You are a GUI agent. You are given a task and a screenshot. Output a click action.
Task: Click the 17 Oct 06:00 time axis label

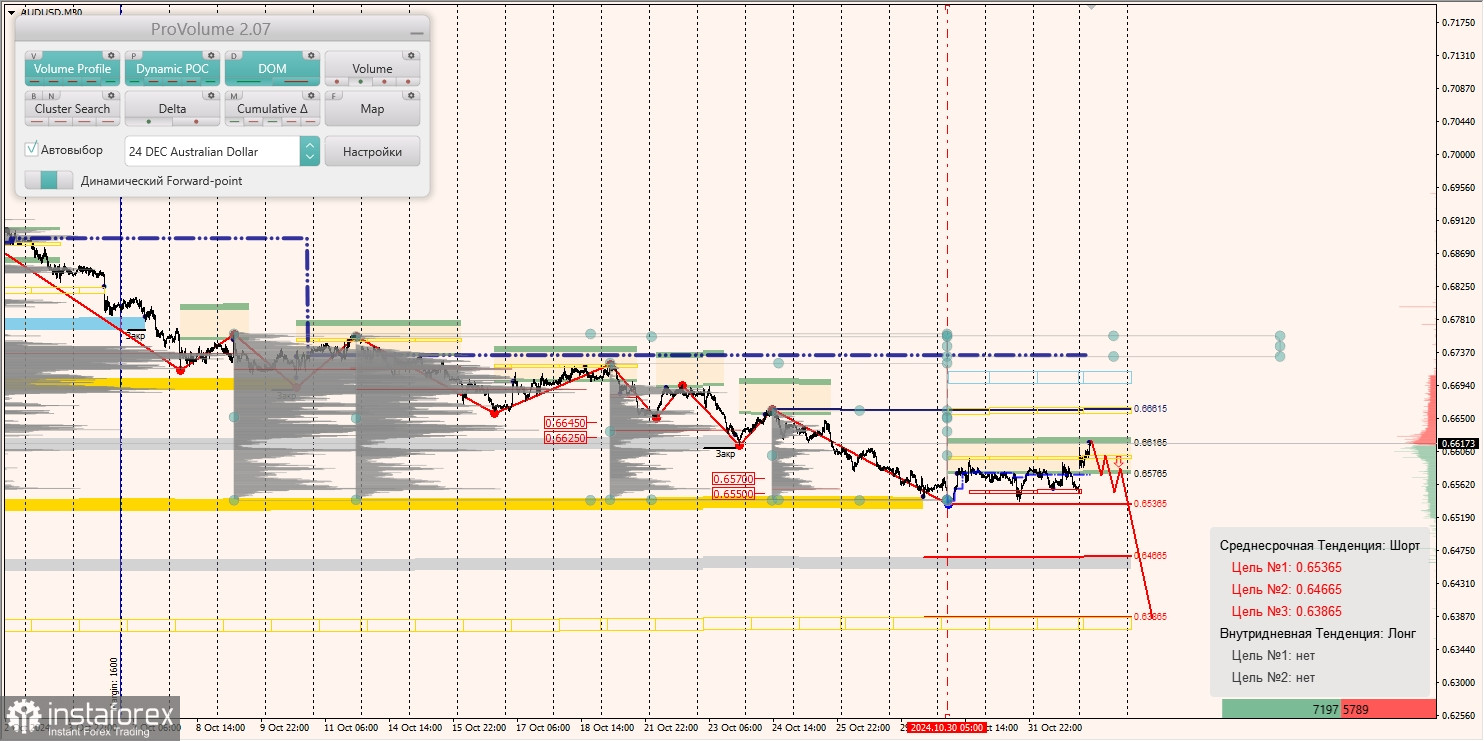(x=543, y=728)
